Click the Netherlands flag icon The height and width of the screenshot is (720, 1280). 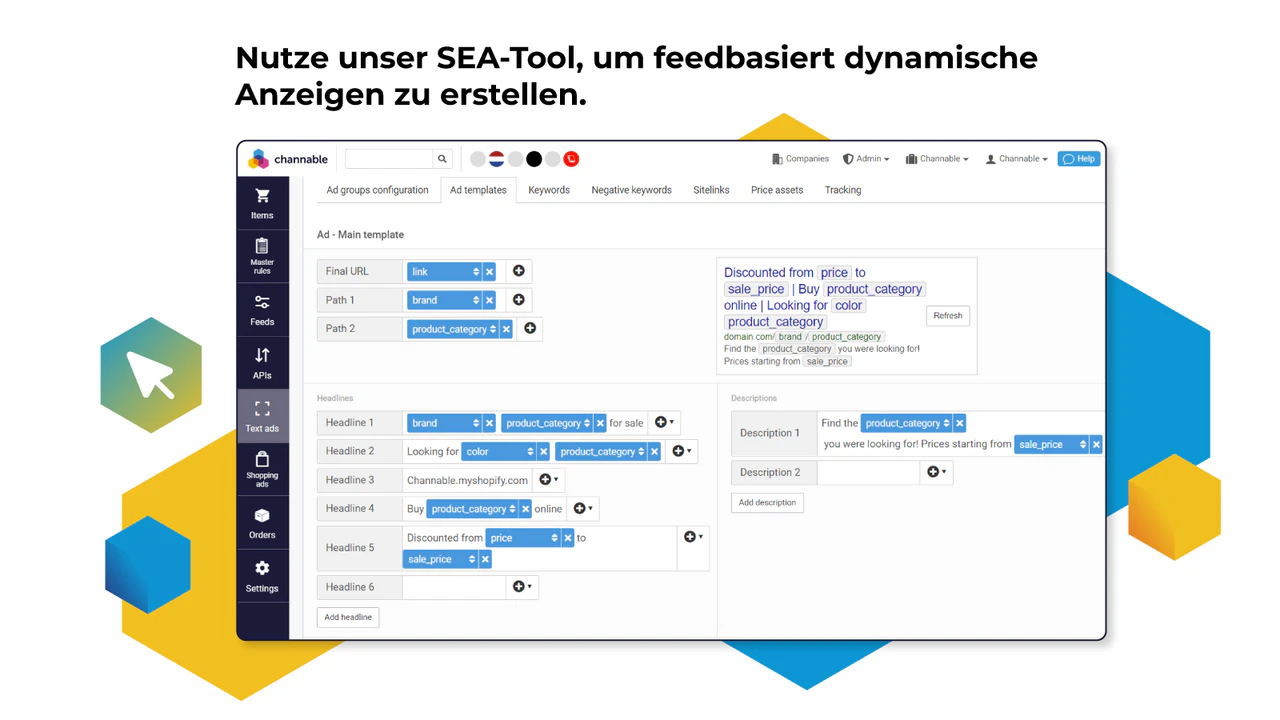tap(496, 159)
